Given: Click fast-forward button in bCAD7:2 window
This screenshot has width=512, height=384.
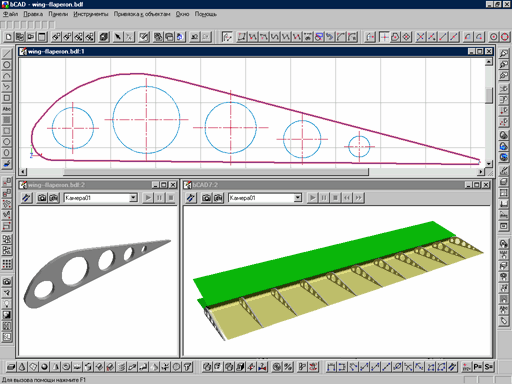Looking at the screenshot, I should [x=358, y=198].
